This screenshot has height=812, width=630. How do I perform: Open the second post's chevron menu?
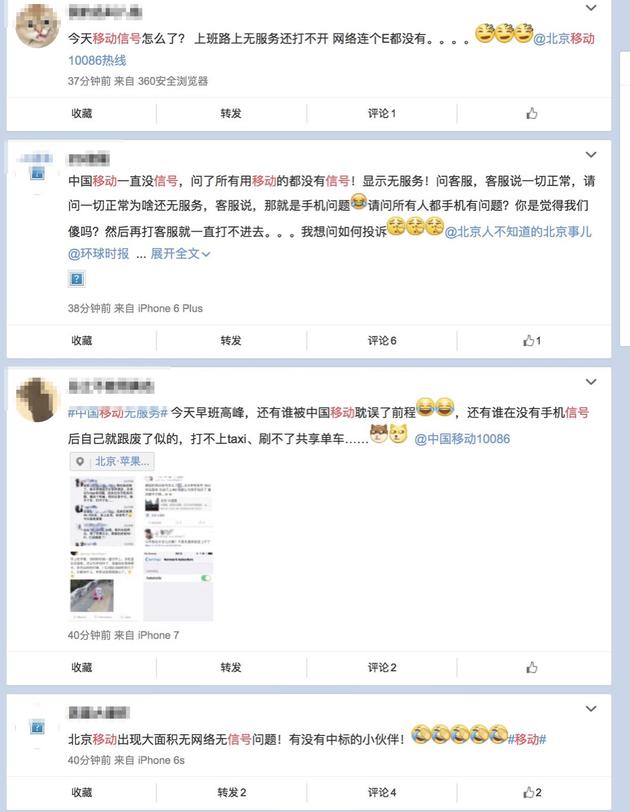pyautogui.click(x=591, y=154)
